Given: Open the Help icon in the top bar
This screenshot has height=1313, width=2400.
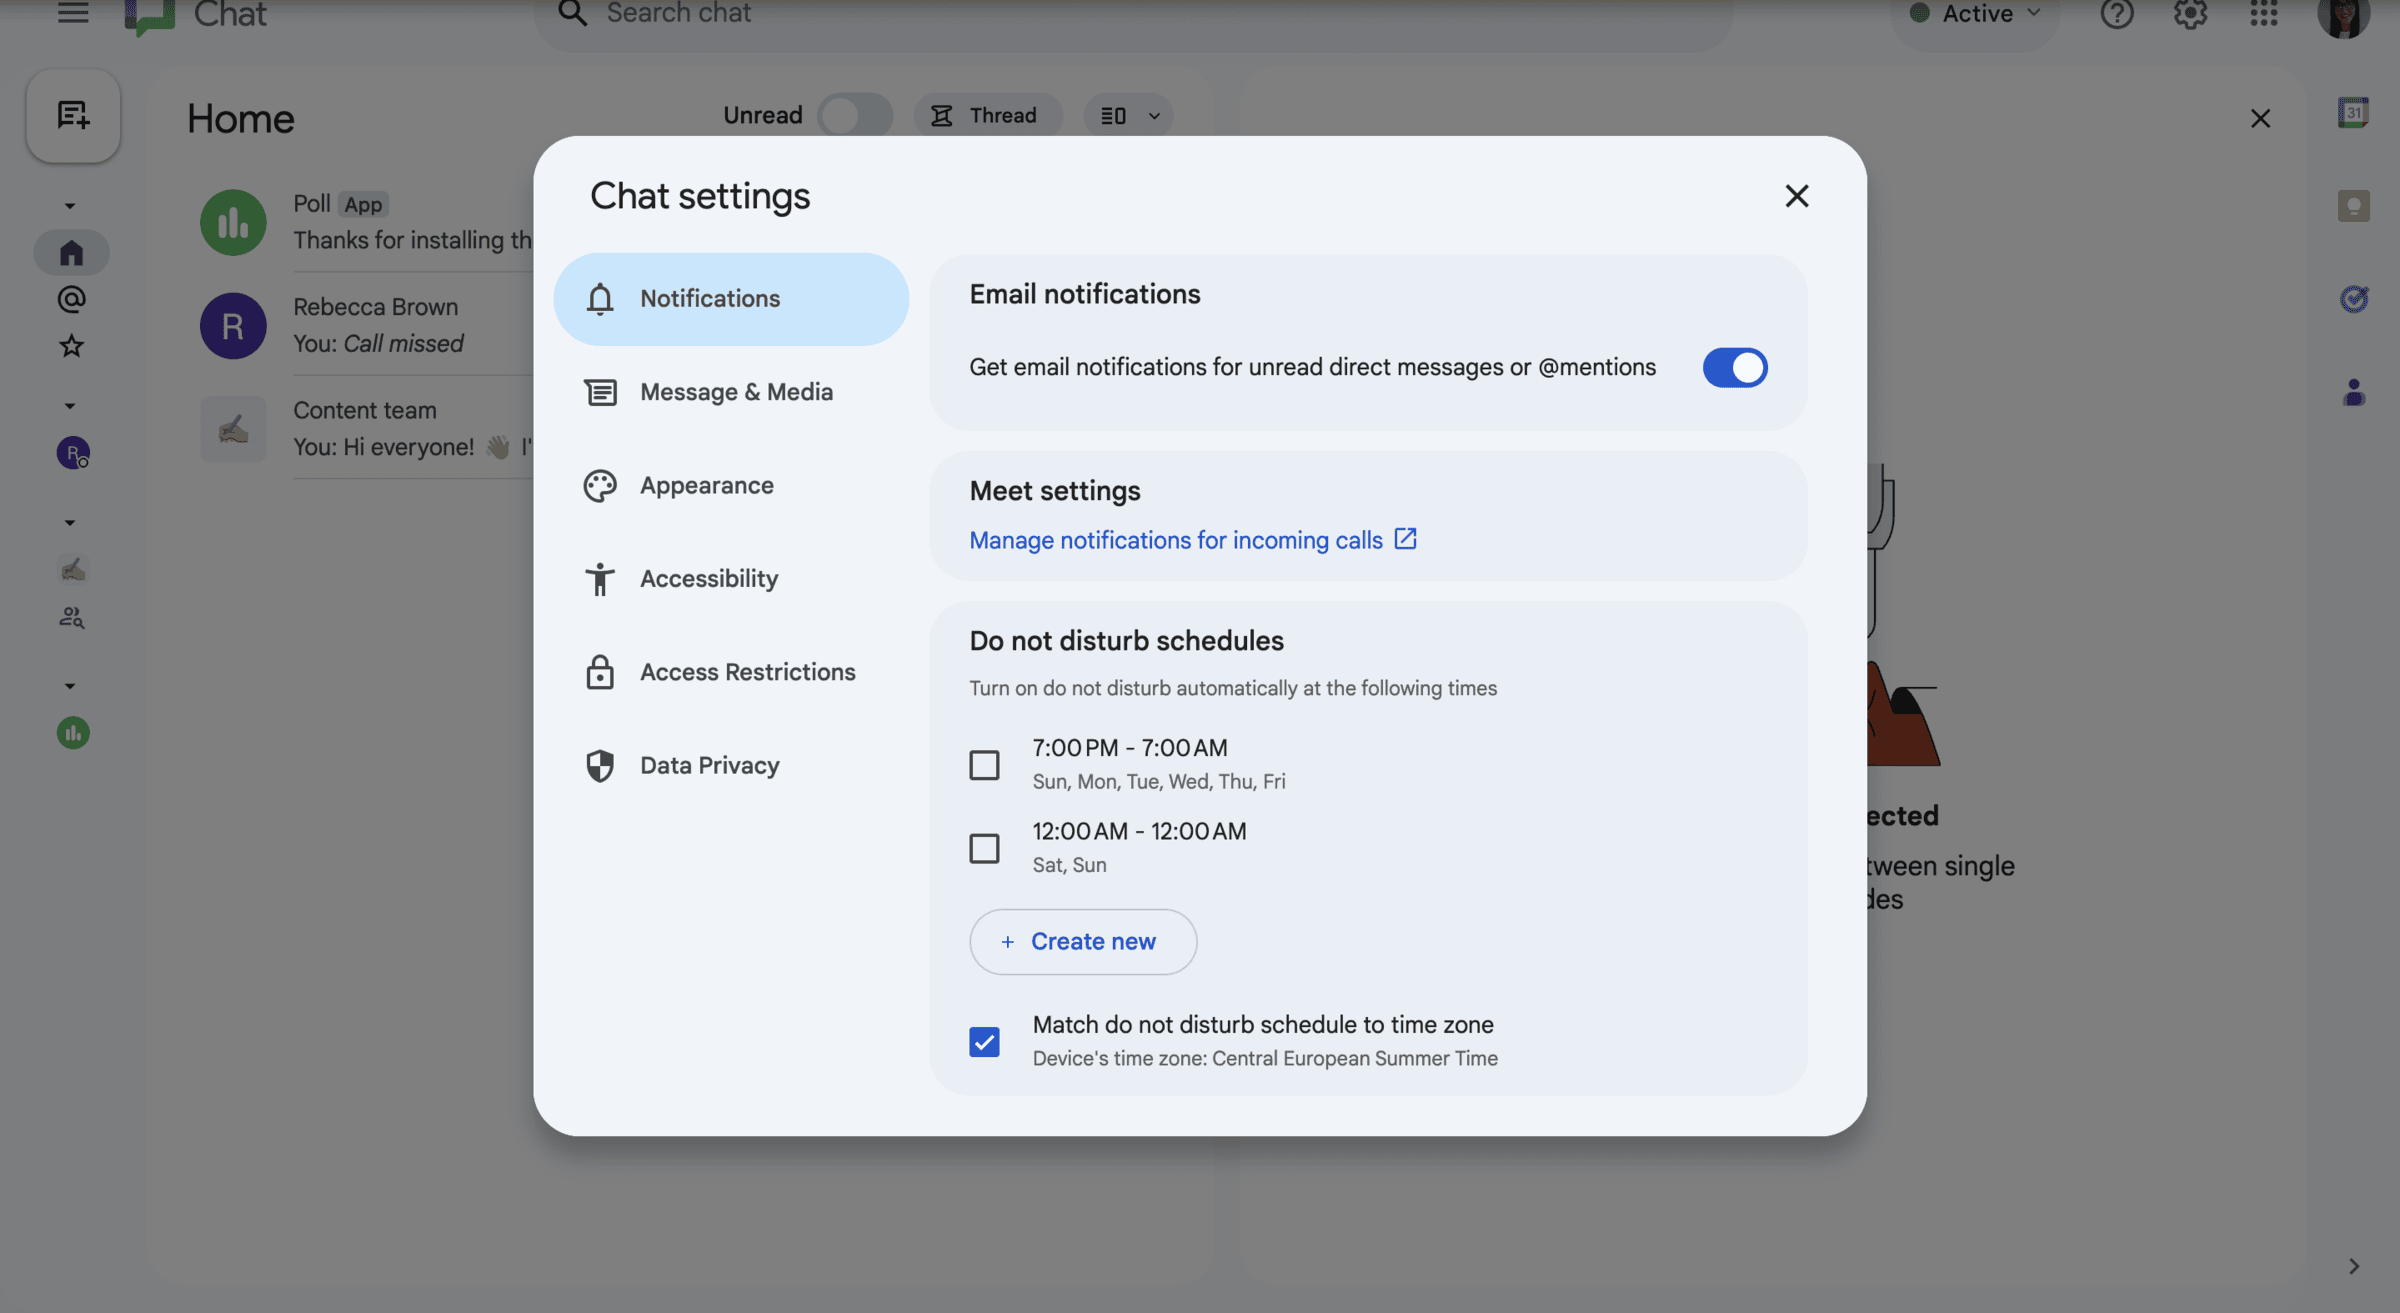Looking at the screenshot, I should 2116,15.
